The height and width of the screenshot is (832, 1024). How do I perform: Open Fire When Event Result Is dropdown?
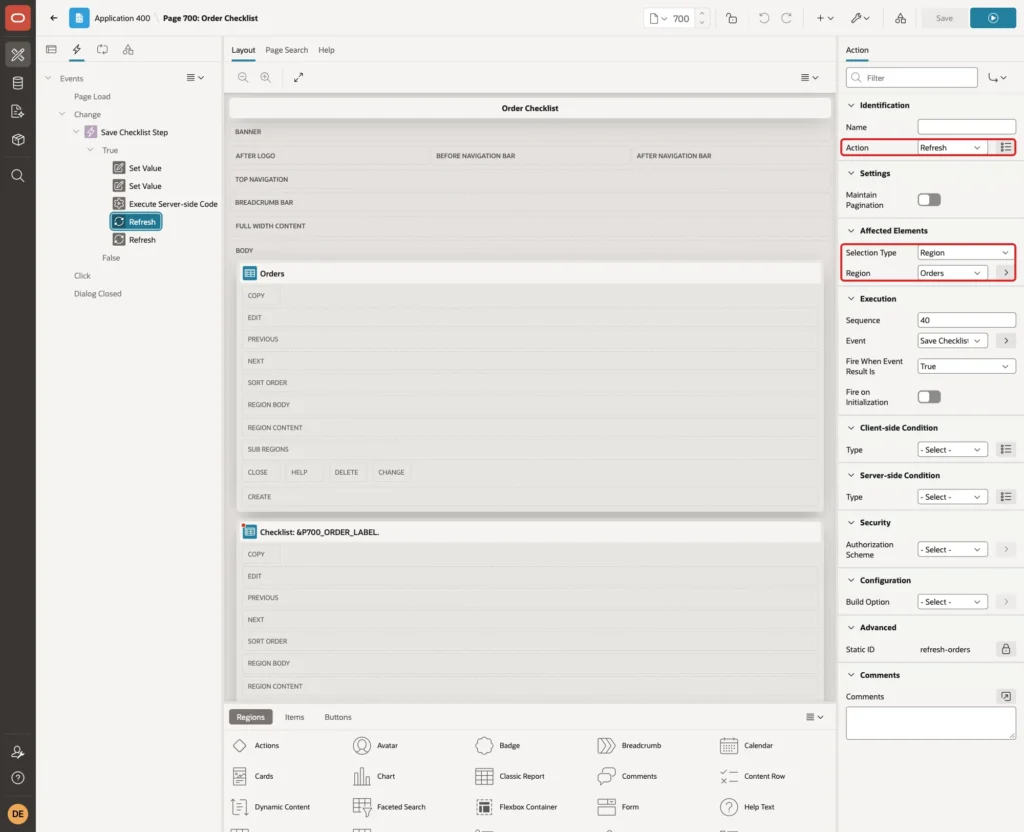tap(967, 366)
